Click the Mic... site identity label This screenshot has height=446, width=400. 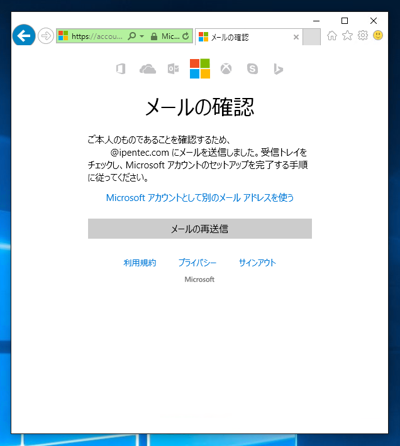tap(170, 36)
